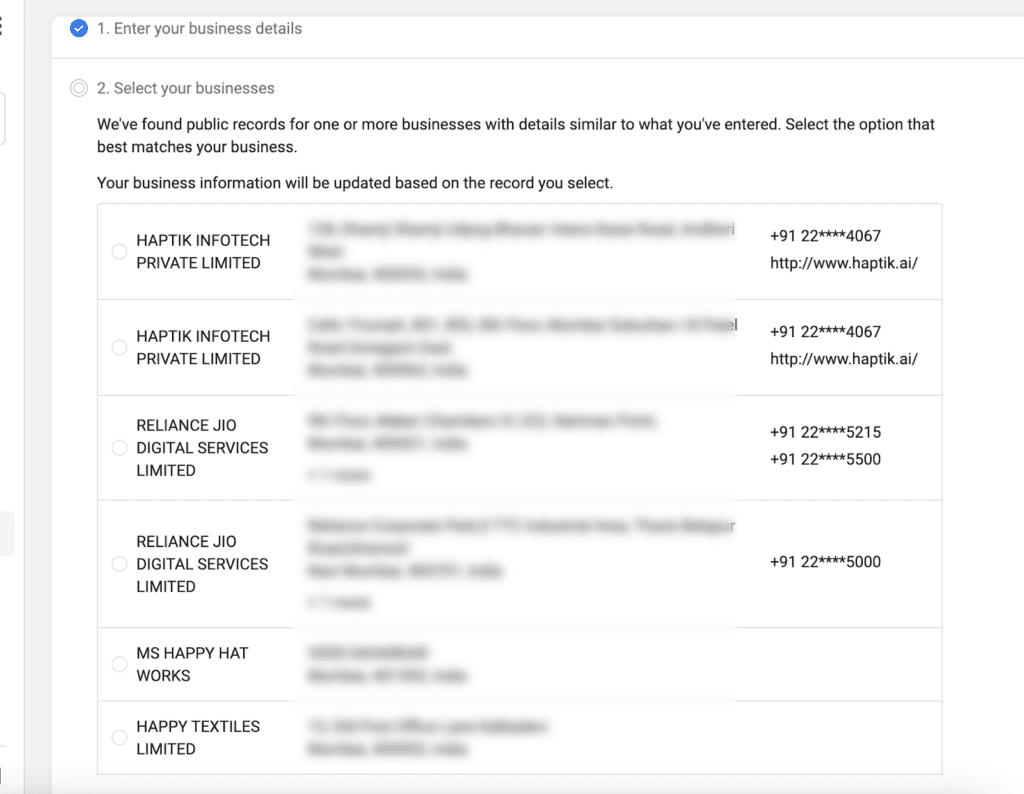Click phone number +91 22****5215 for Reliance
This screenshot has width=1024, height=794.
click(824, 432)
